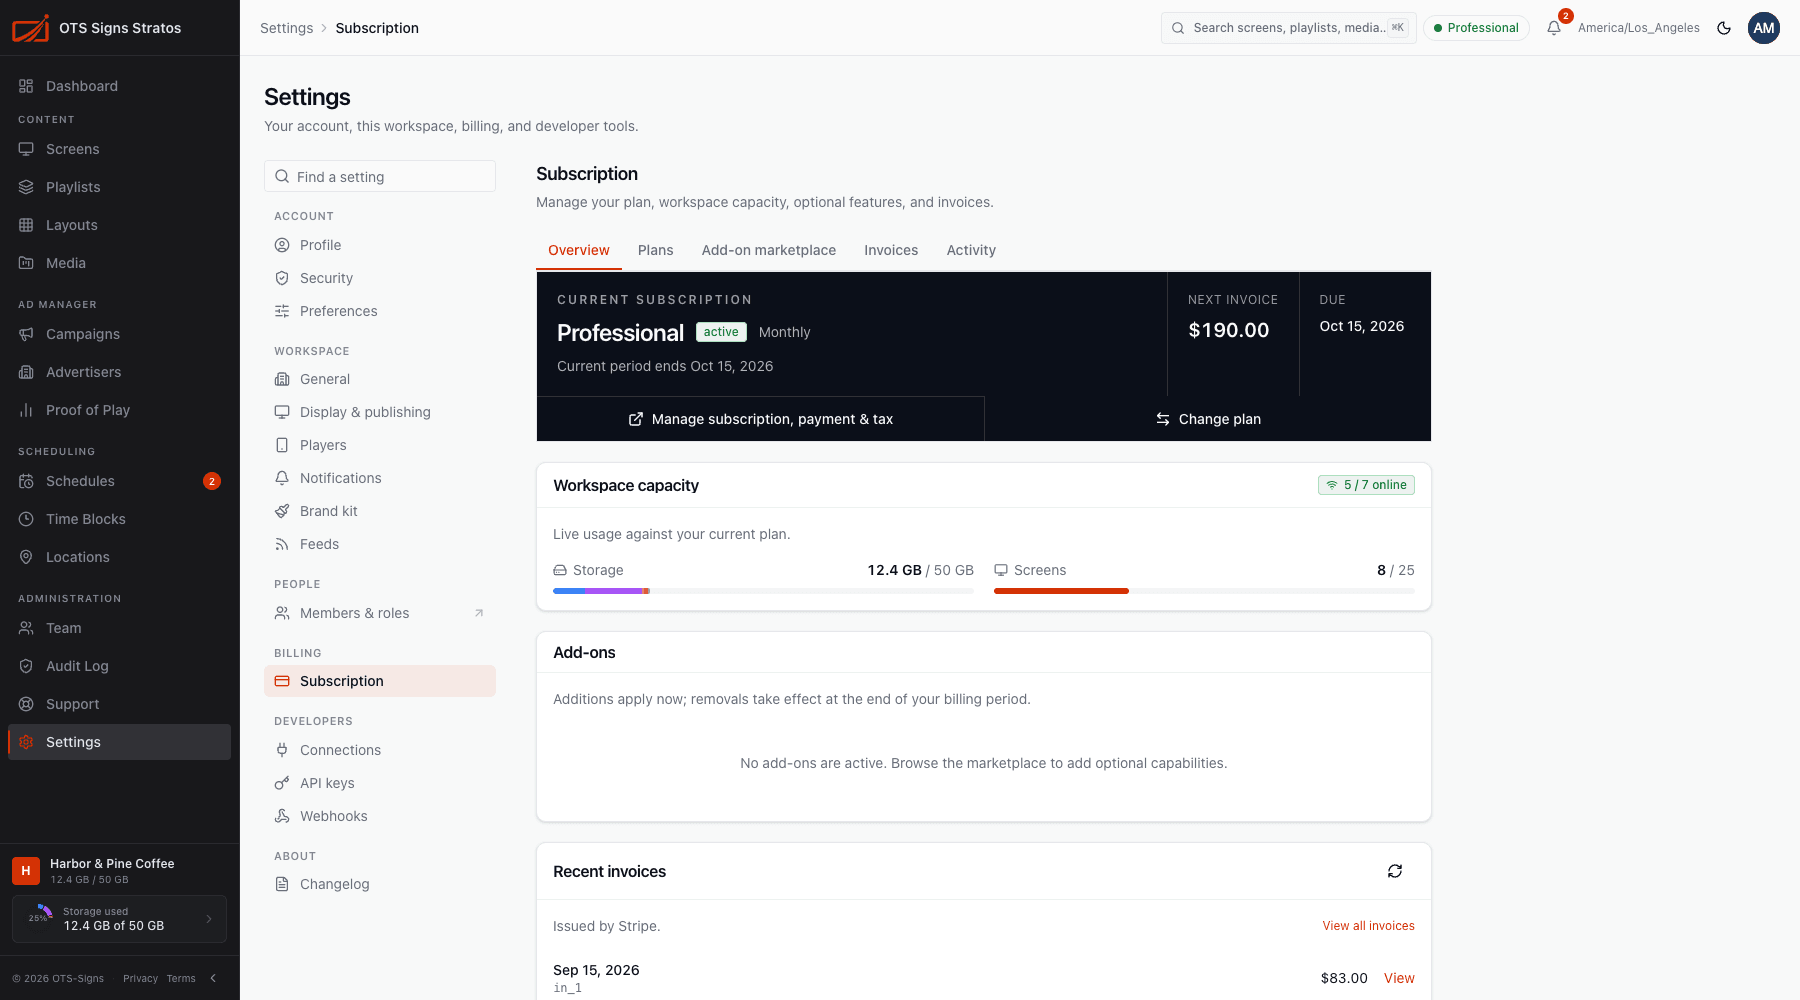Toggle dark mode with the moon icon
1800x1000 pixels.
(x=1724, y=28)
